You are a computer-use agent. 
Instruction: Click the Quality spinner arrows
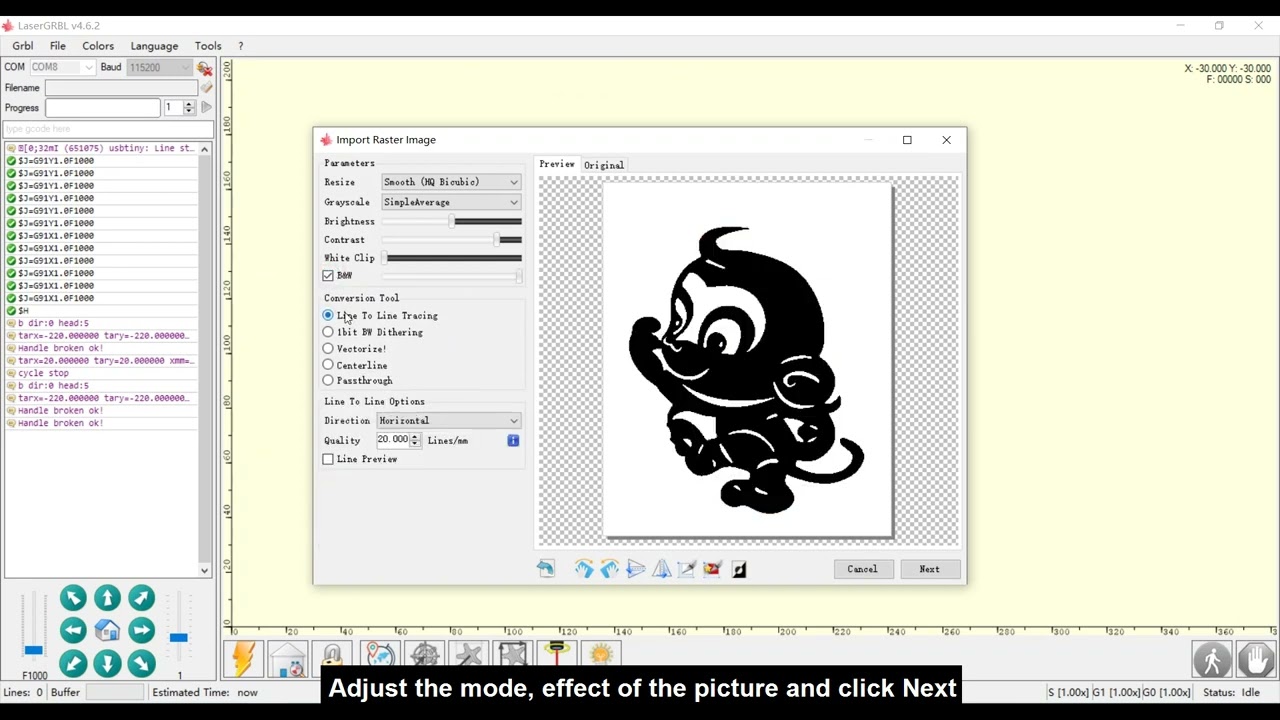(415, 440)
